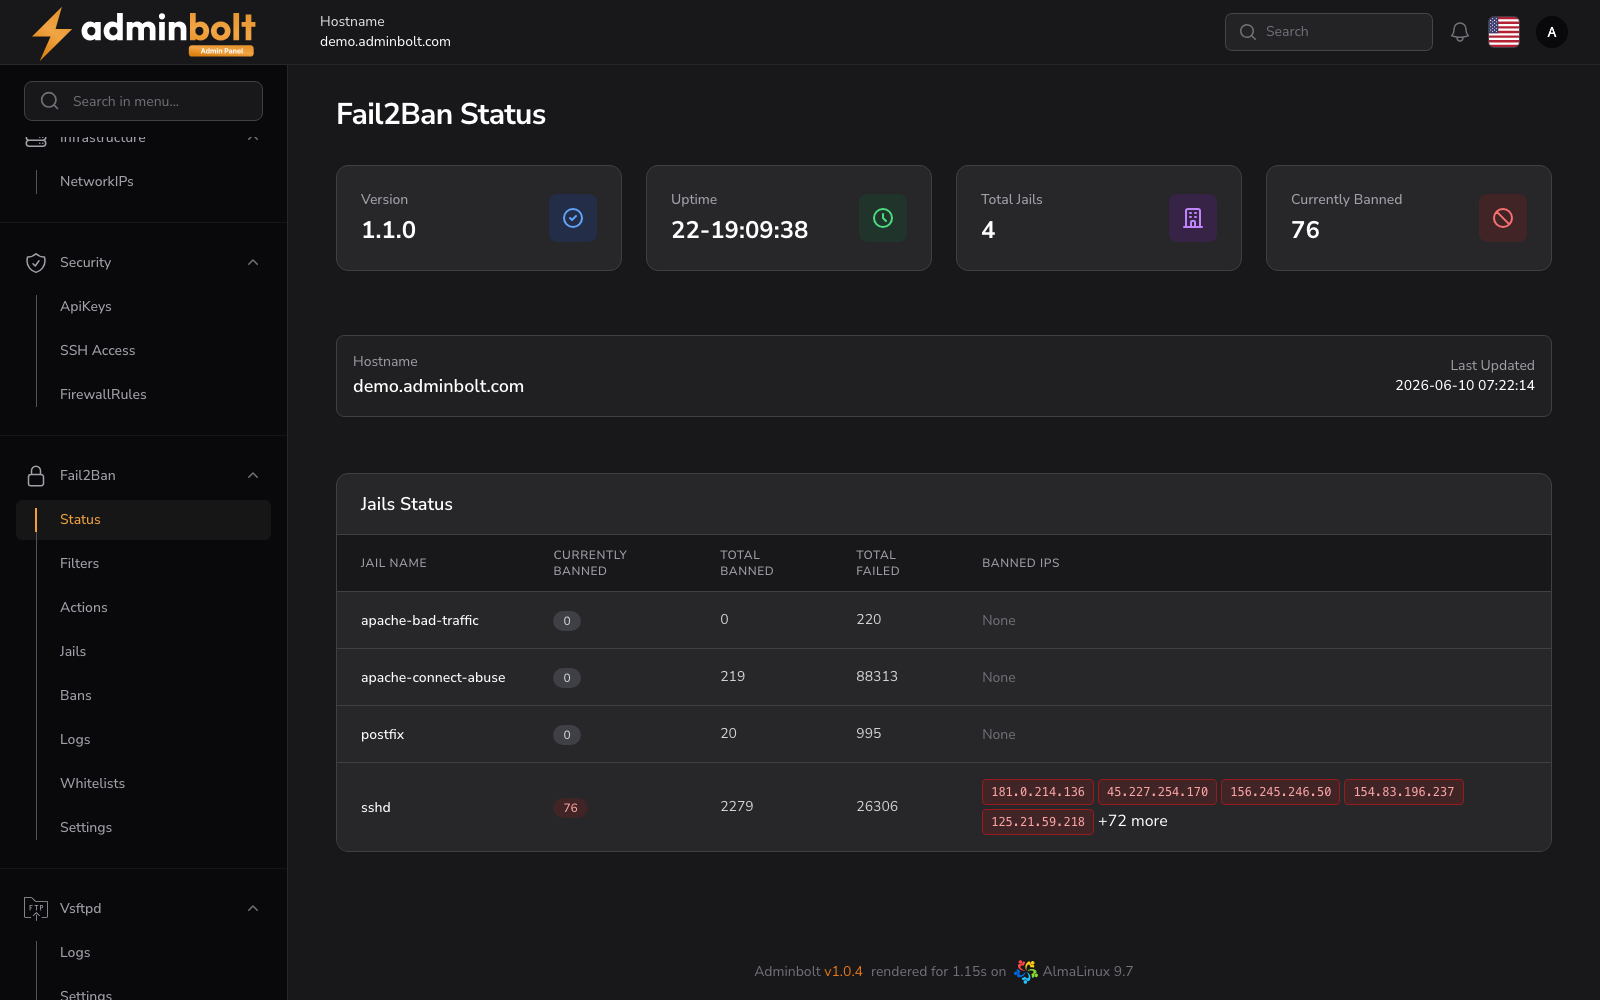Open Fail2Ban Whitelists
This screenshot has width=1600, height=1000.
(x=93, y=783)
